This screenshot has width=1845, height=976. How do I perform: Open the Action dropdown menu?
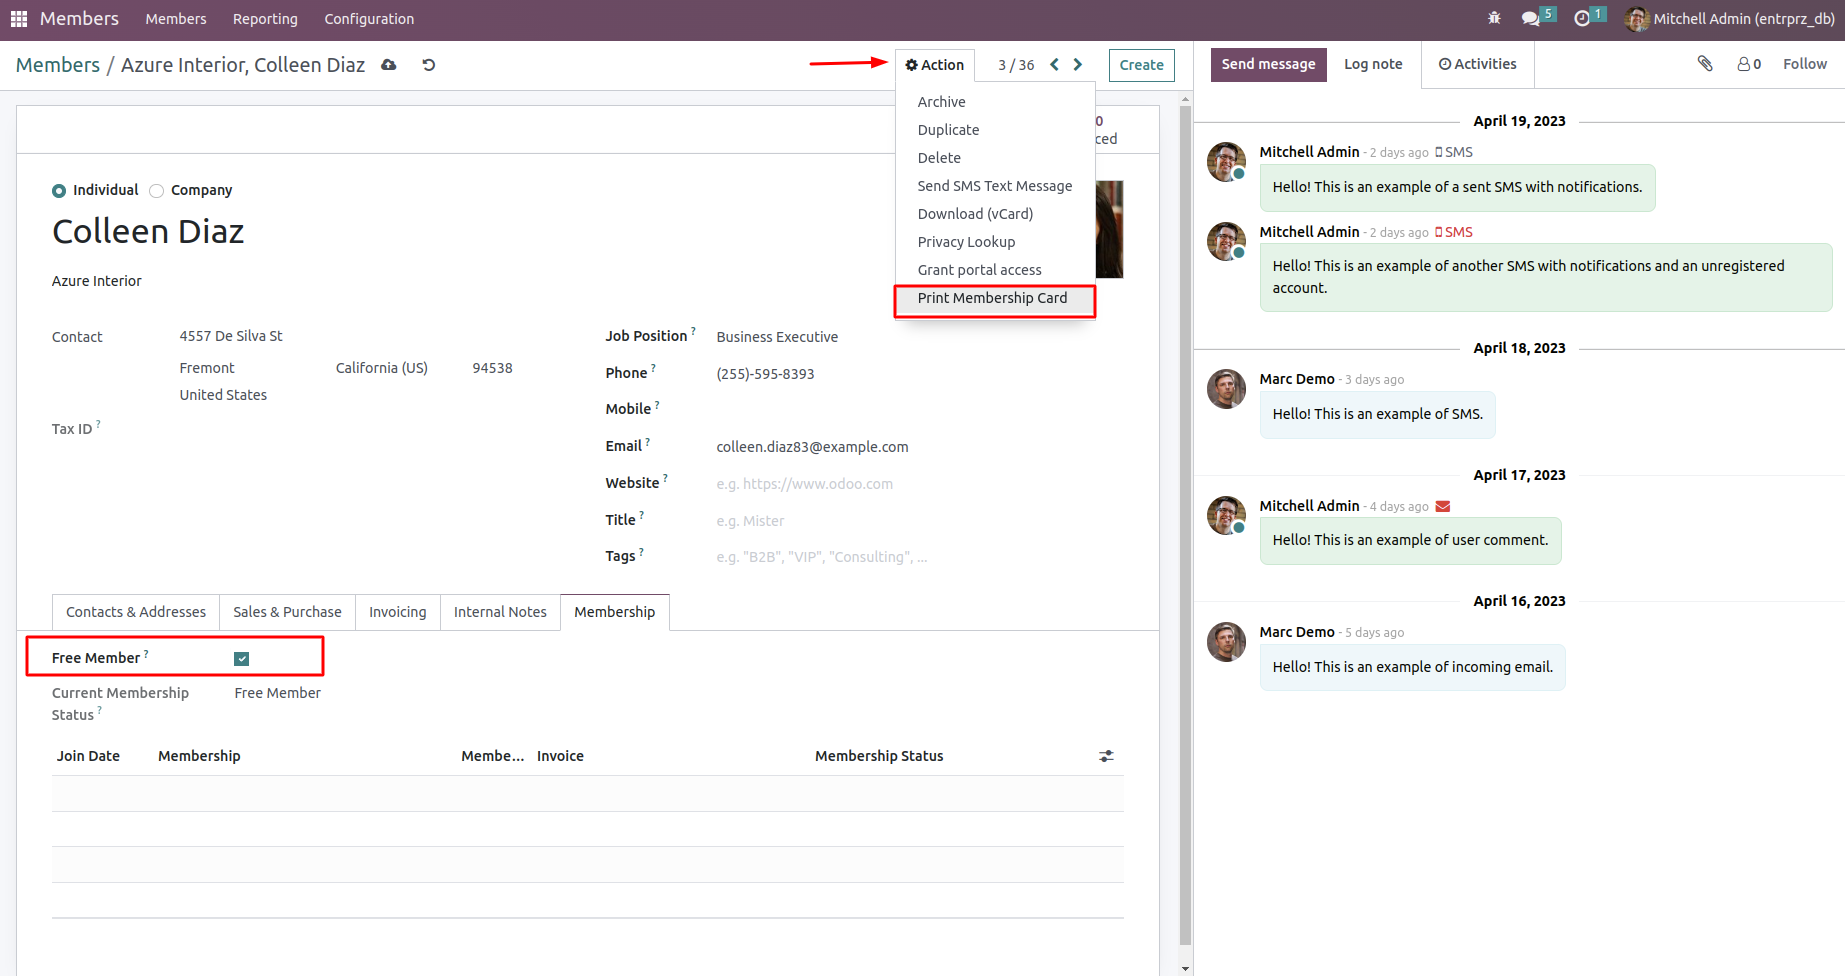point(935,65)
